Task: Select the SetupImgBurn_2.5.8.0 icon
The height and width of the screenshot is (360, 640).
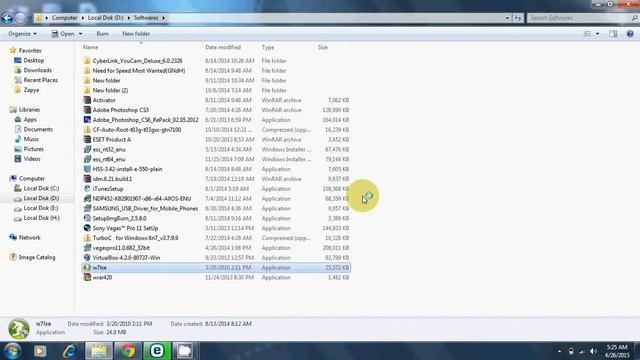Action: [x=87, y=218]
